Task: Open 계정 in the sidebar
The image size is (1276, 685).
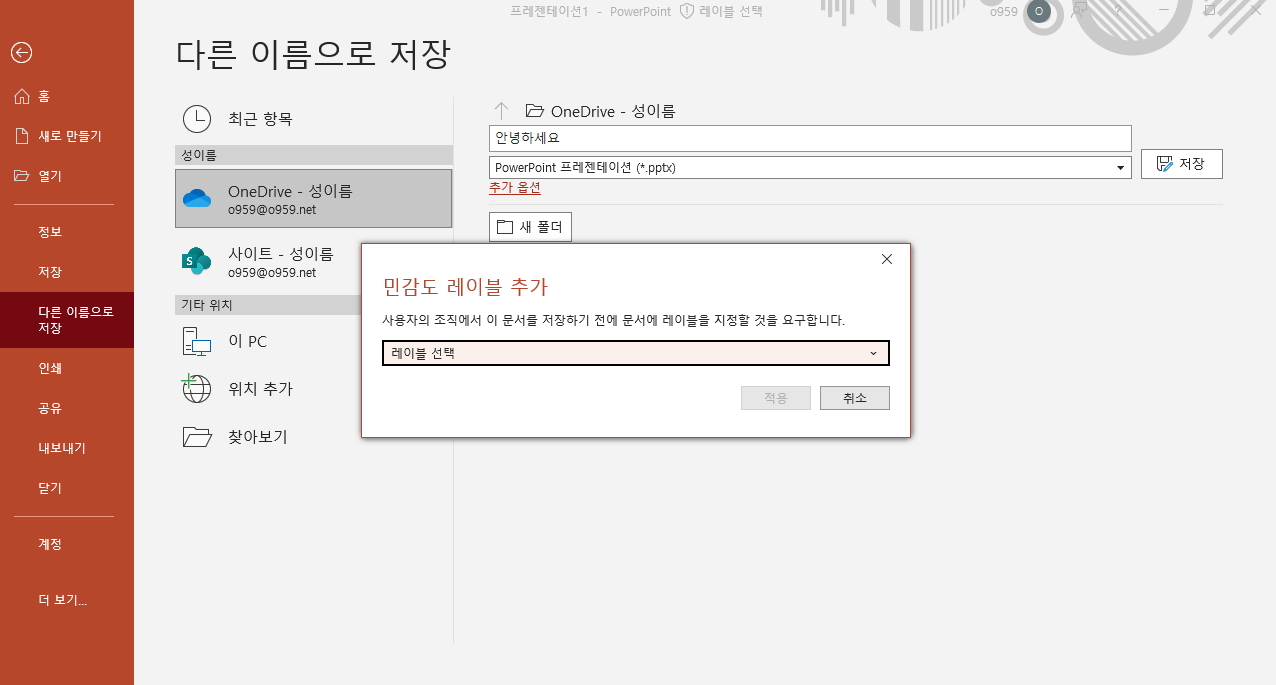Action: (x=67, y=544)
